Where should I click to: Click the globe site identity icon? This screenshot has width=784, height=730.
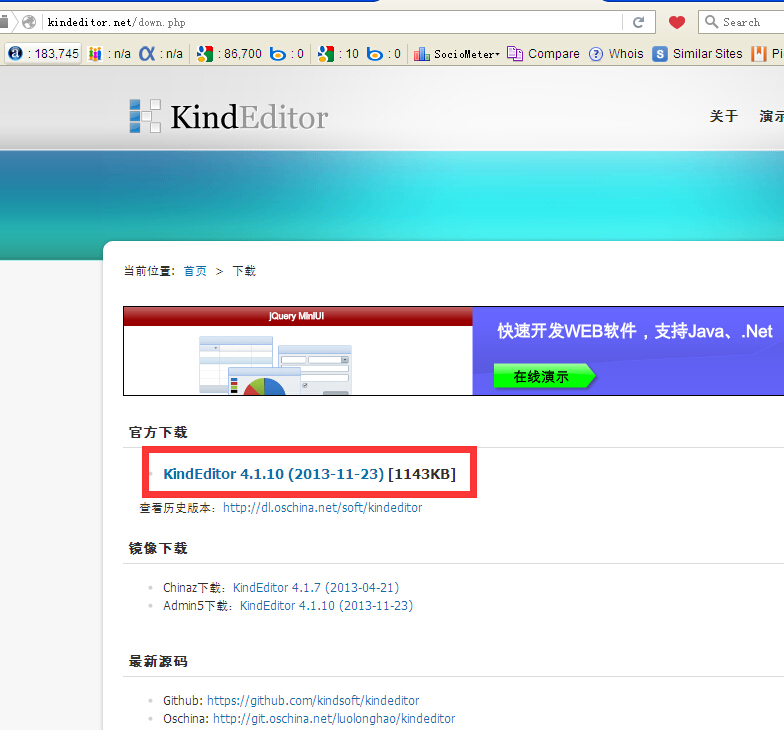(x=29, y=22)
